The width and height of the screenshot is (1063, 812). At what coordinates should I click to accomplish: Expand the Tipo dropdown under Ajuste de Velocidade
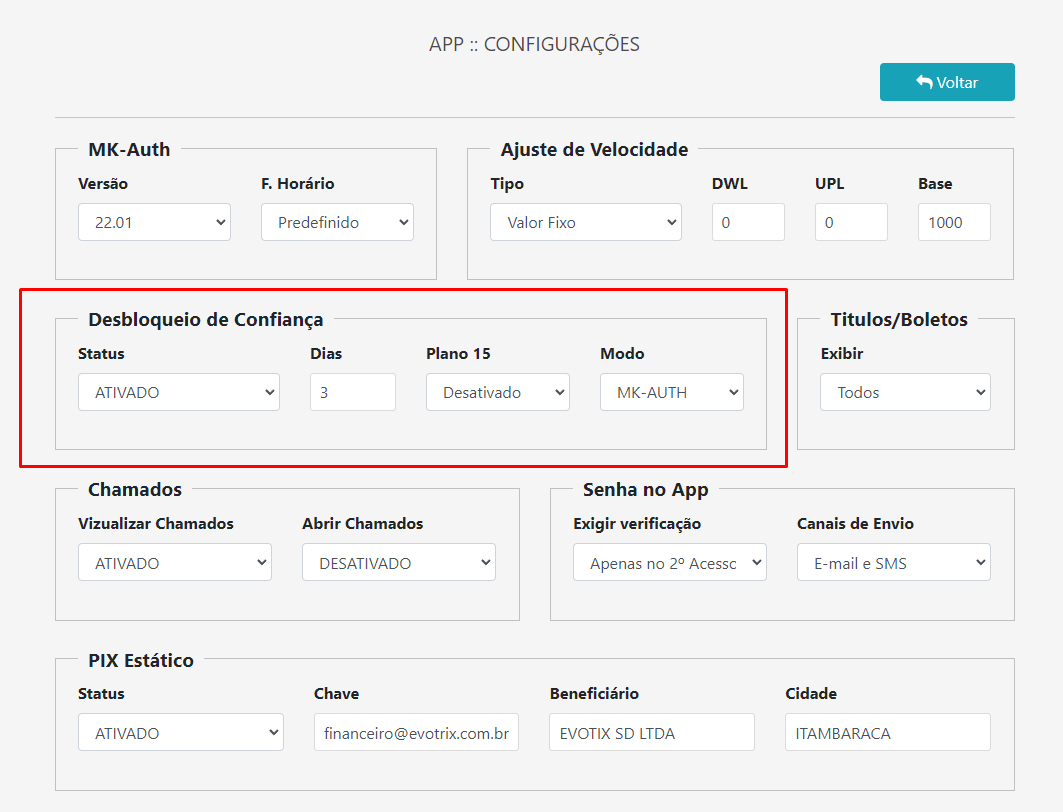coord(585,222)
